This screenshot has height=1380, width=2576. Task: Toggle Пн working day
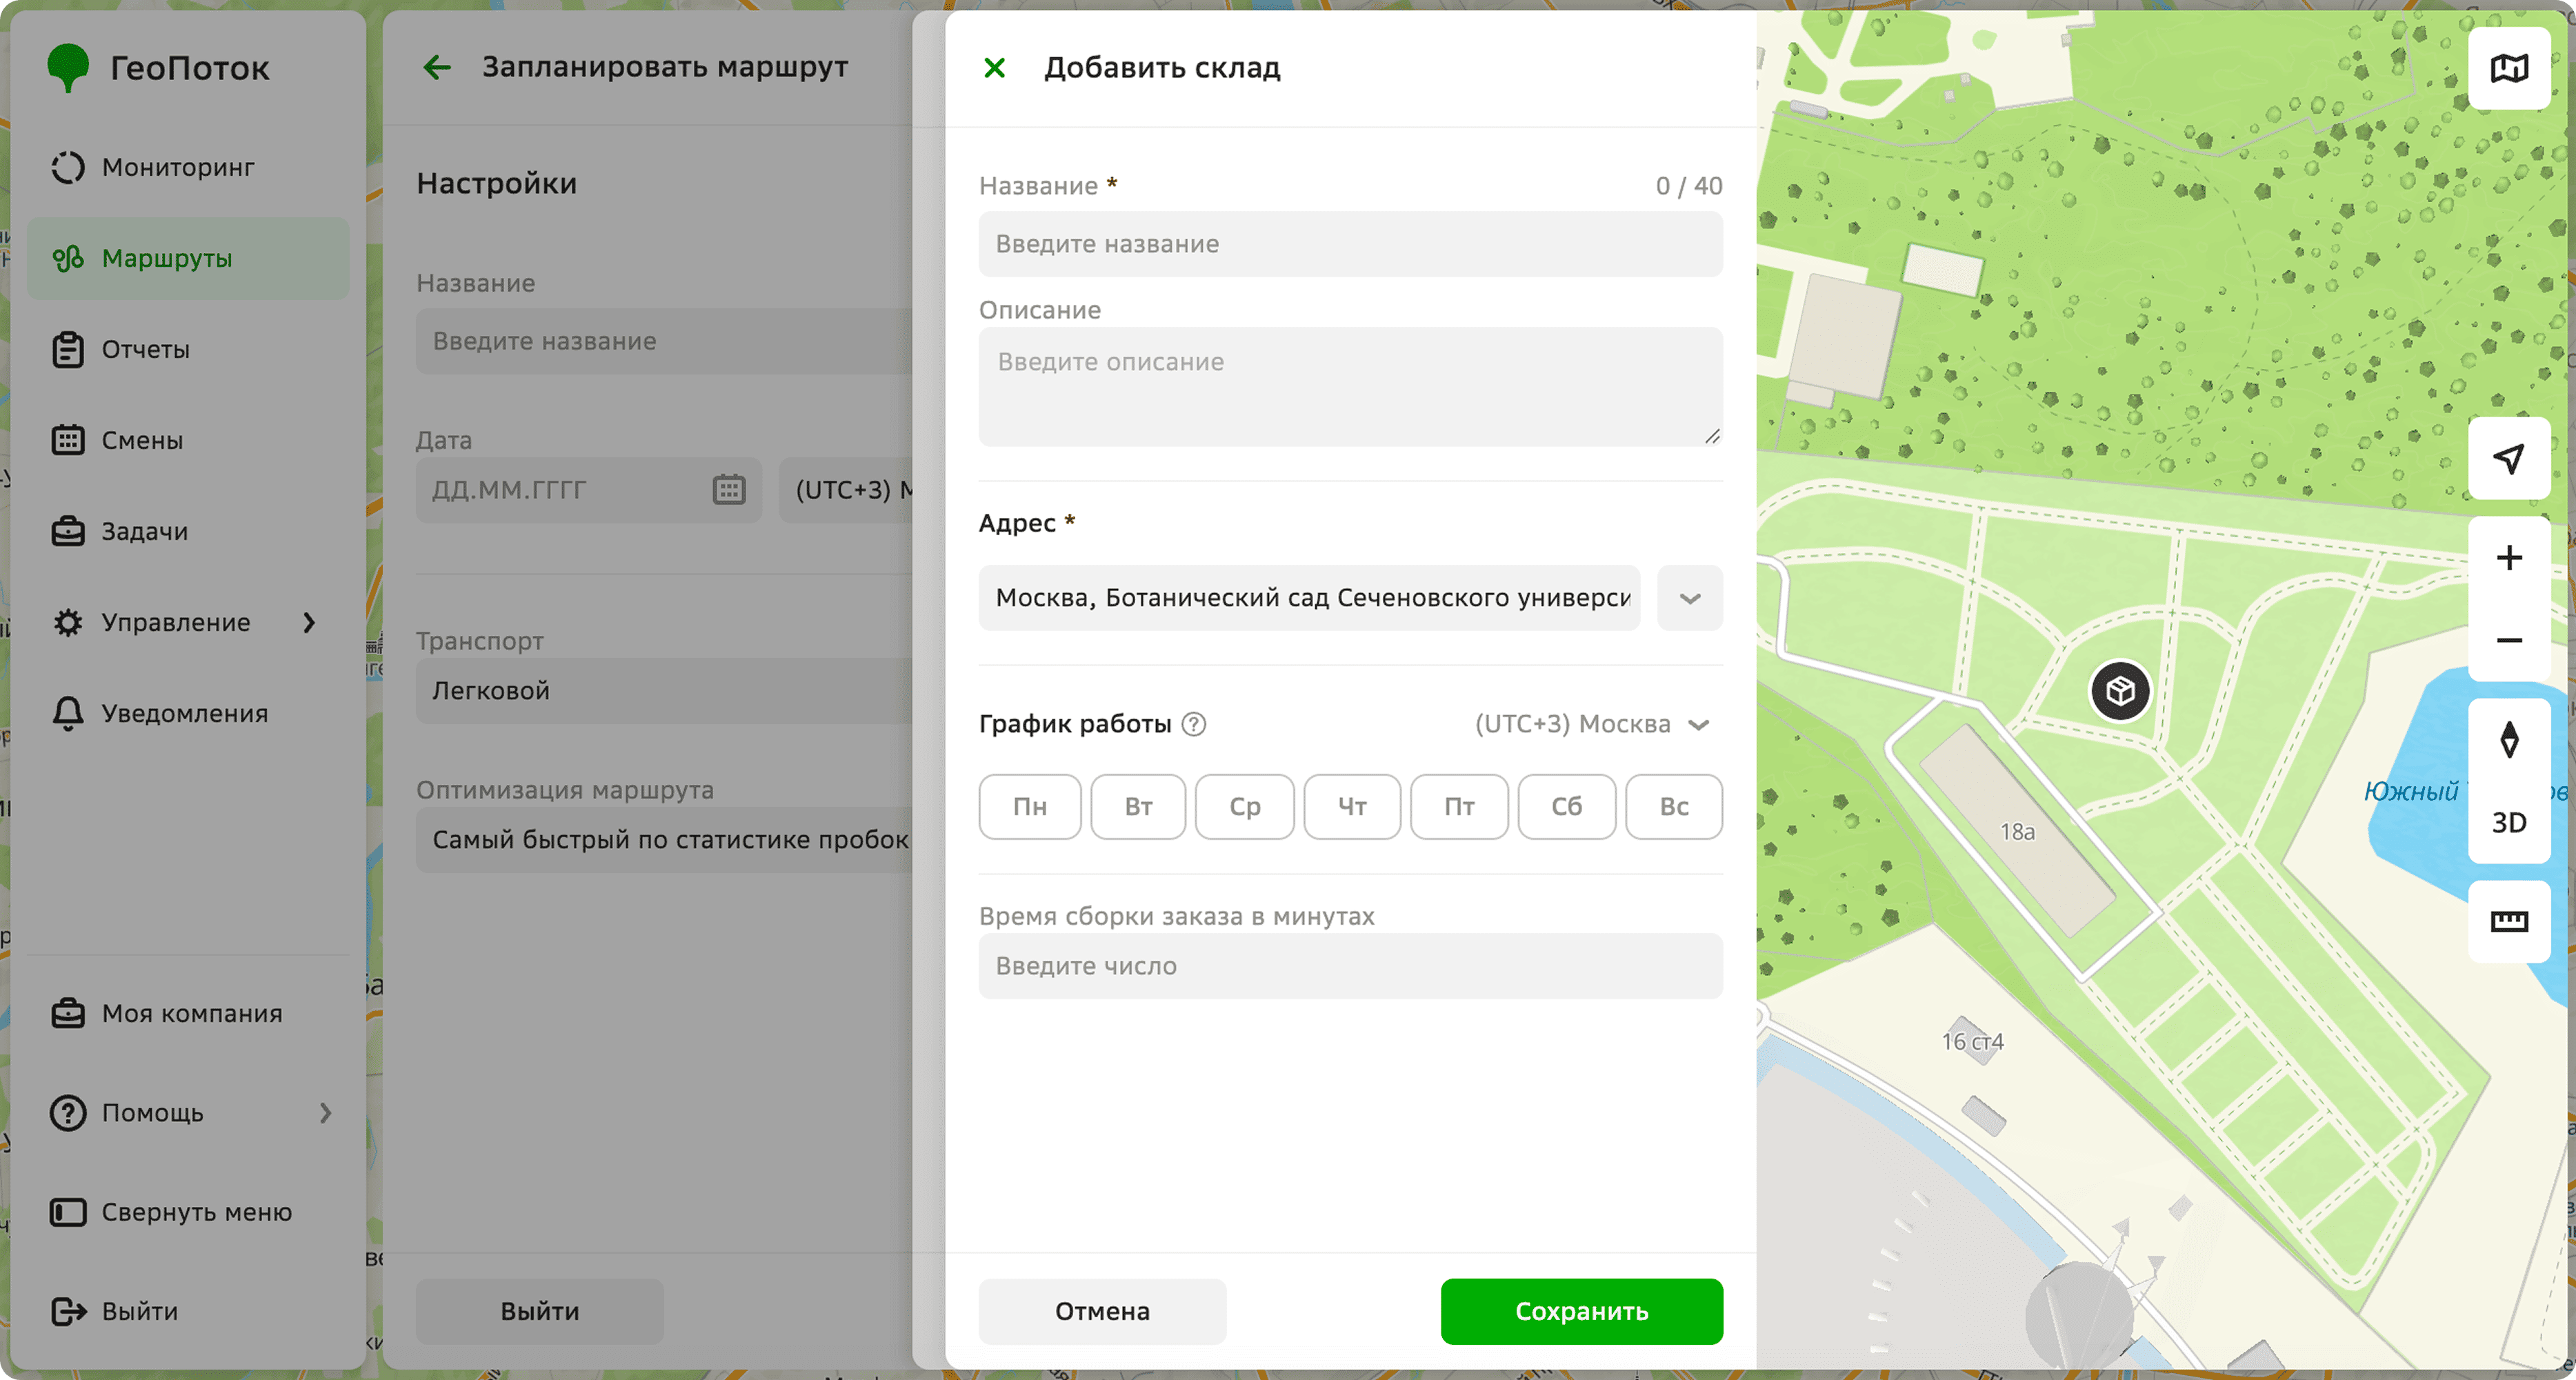pyautogui.click(x=1030, y=806)
